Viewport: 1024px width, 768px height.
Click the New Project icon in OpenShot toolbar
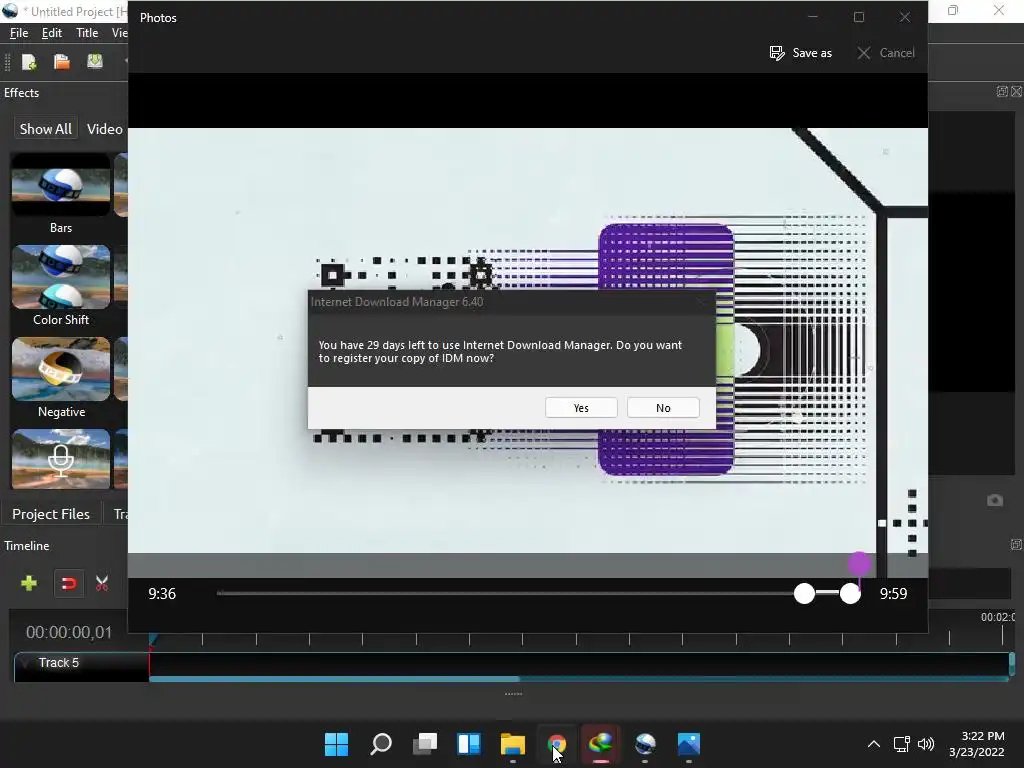[x=29, y=62]
